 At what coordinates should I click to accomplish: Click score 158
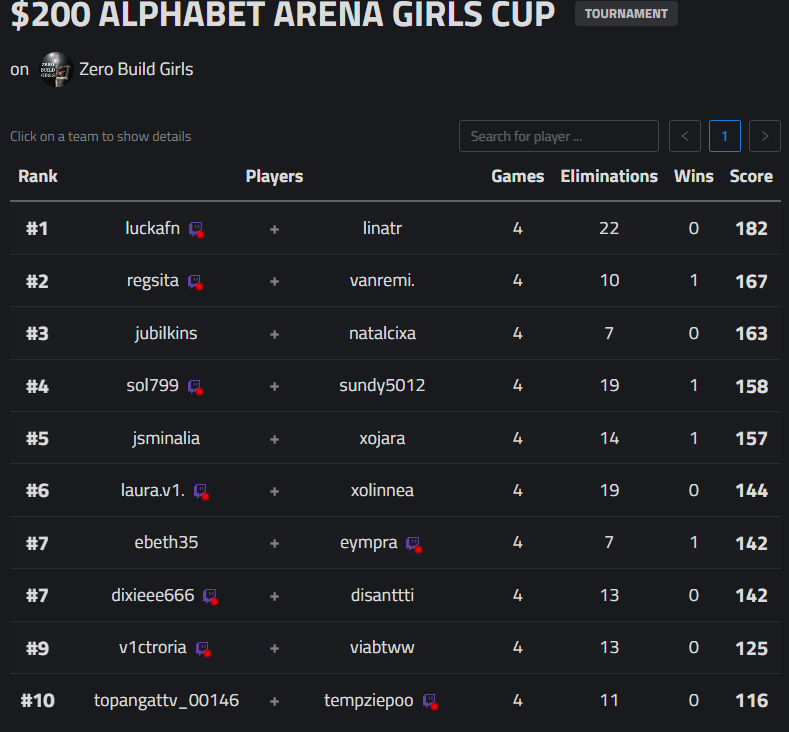(751, 386)
